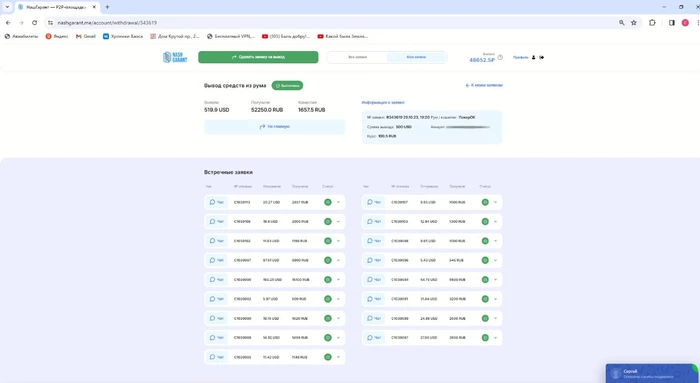Switch to the Мои заявки tab
Image resolution: width=700 pixels, height=383 pixels.
point(416,57)
